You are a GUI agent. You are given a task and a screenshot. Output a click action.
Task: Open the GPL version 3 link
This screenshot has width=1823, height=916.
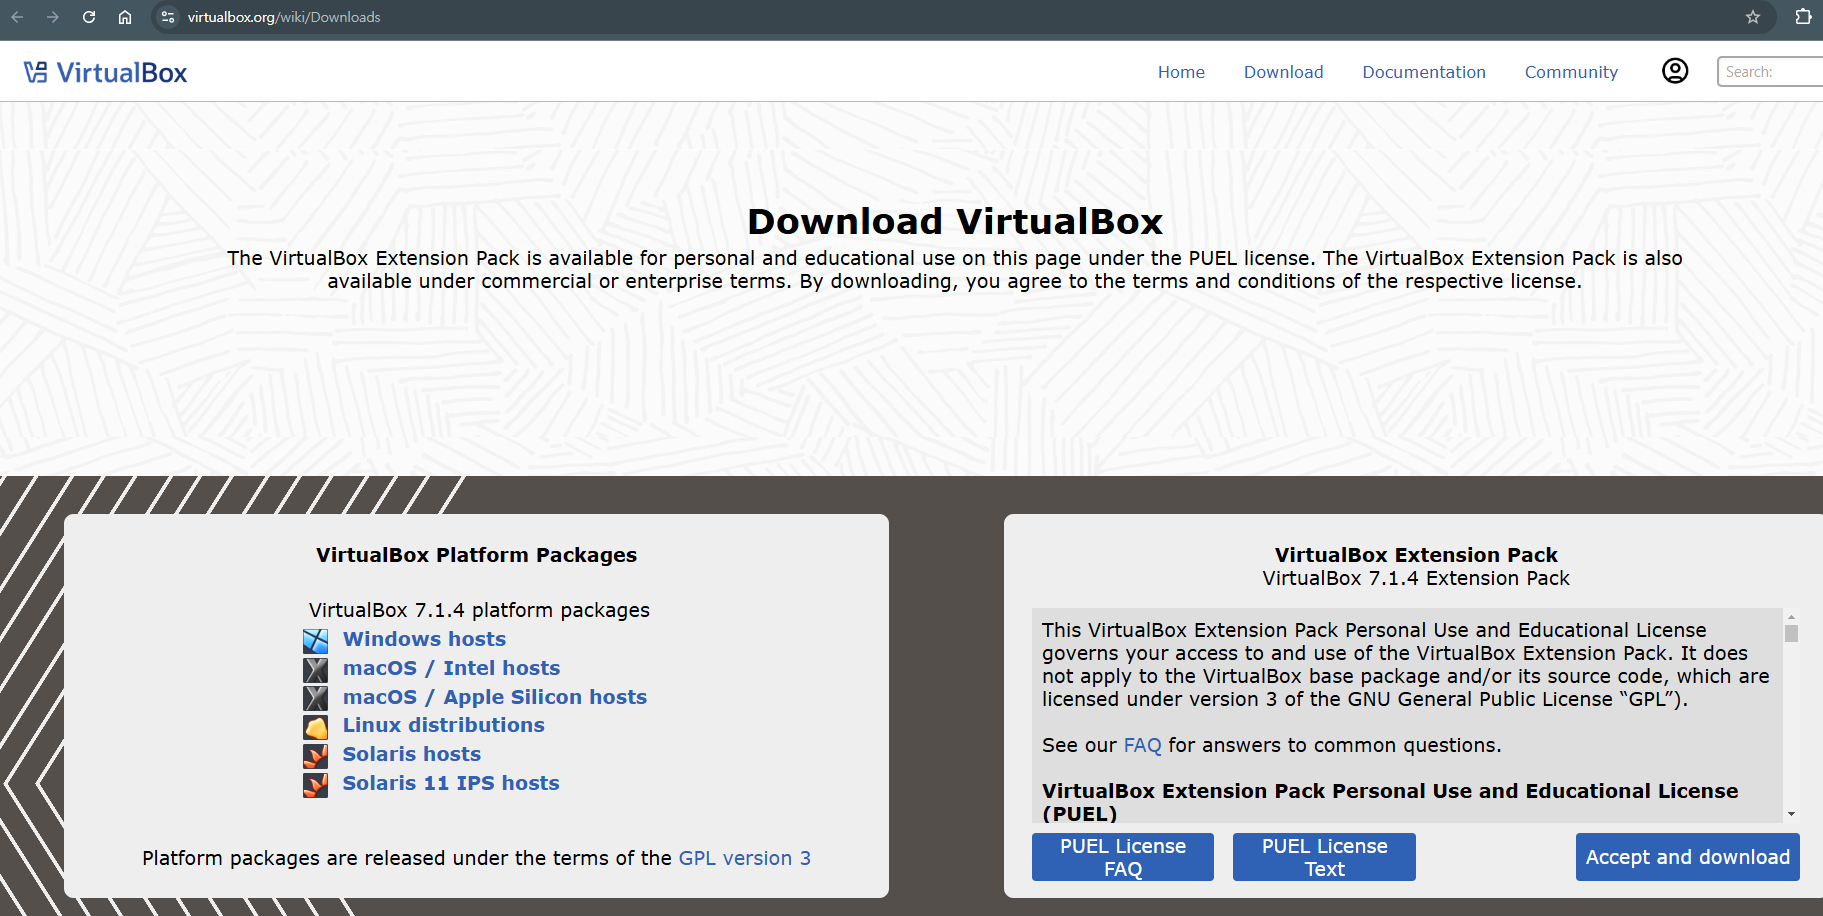[x=744, y=858]
